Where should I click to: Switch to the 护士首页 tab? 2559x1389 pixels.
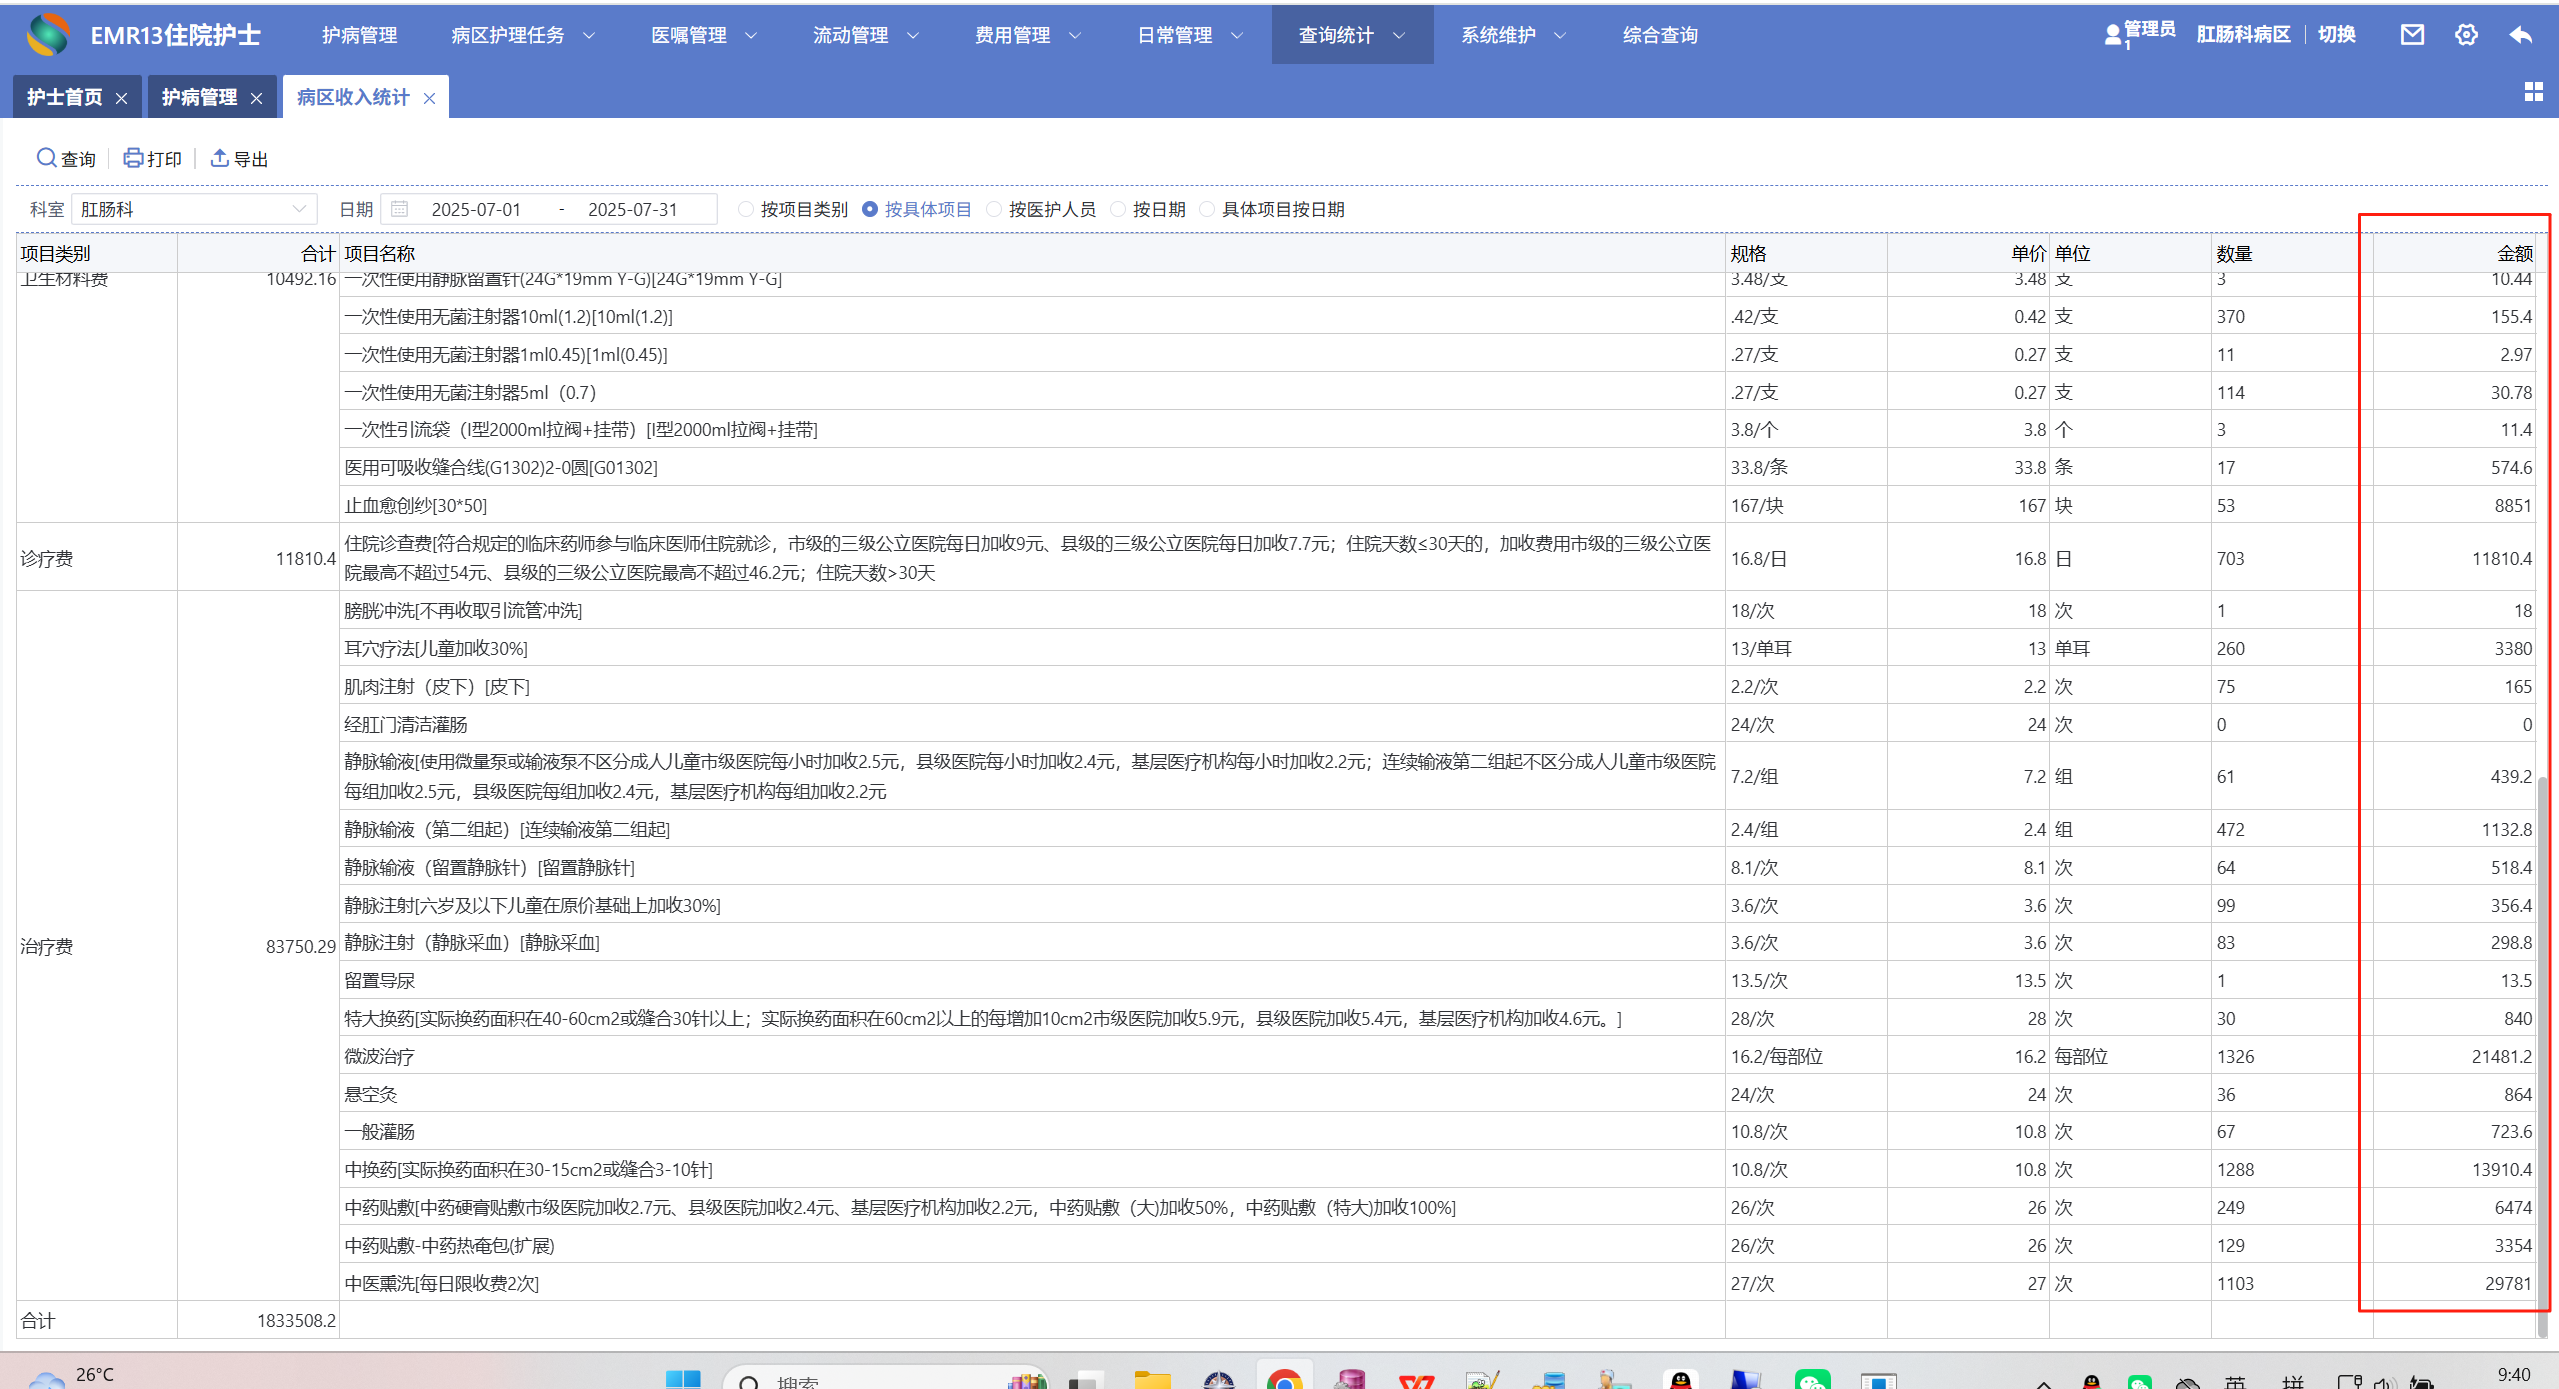pyautogui.click(x=65, y=97)
